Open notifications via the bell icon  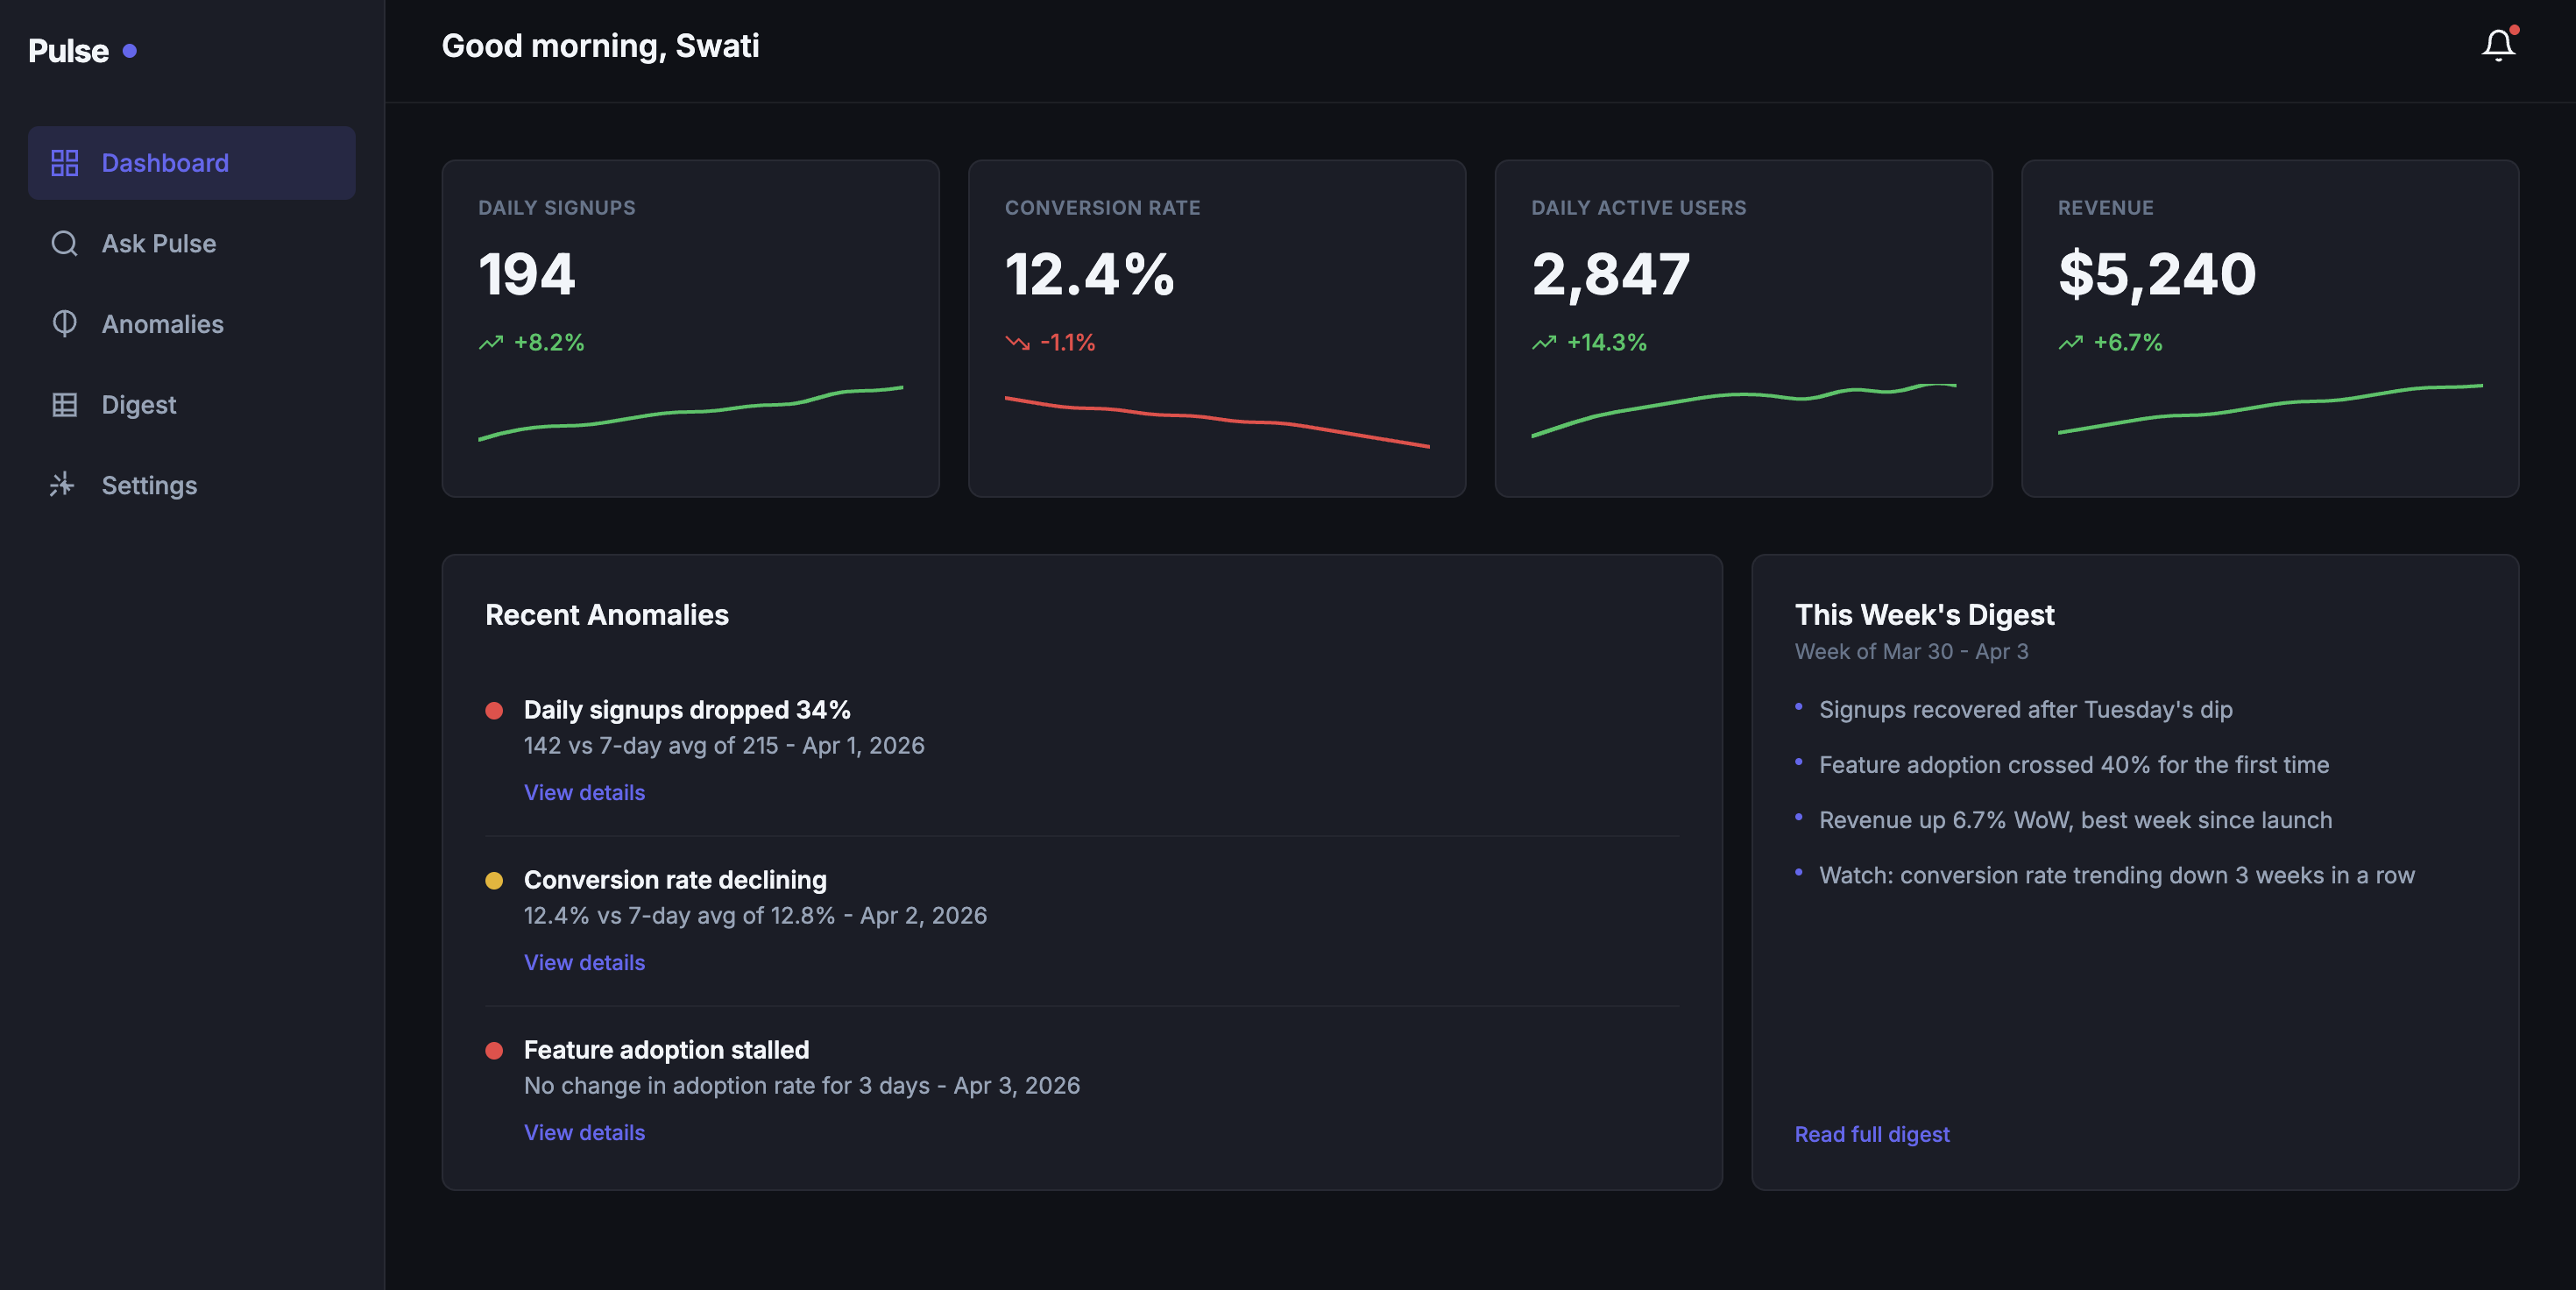[x=2497, y=44]
